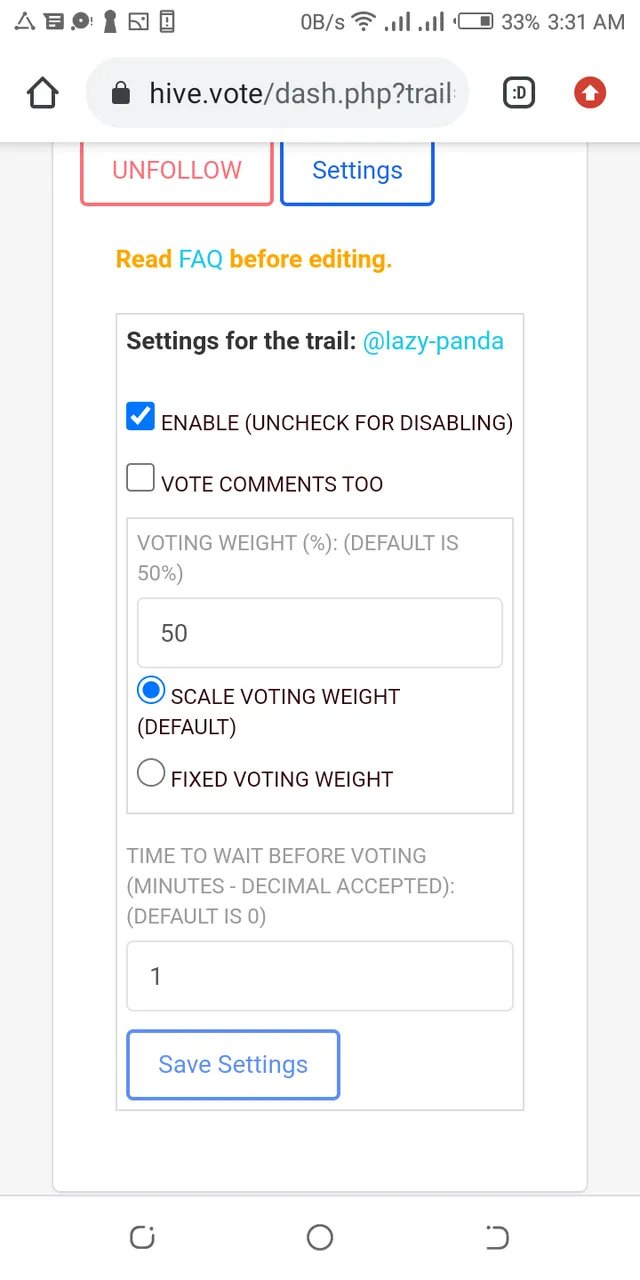Click the UNFOLLOW button
640x1280 pixels.
coord(177,170)
